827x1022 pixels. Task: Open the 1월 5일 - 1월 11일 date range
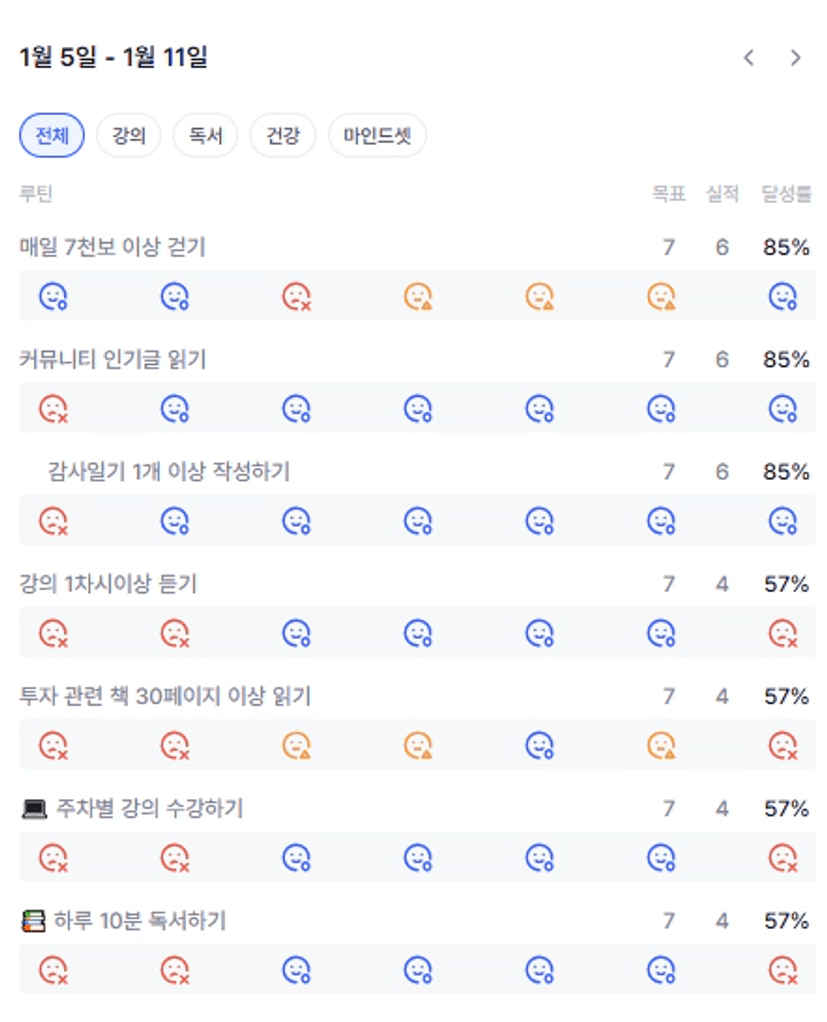tap(114, 58)
